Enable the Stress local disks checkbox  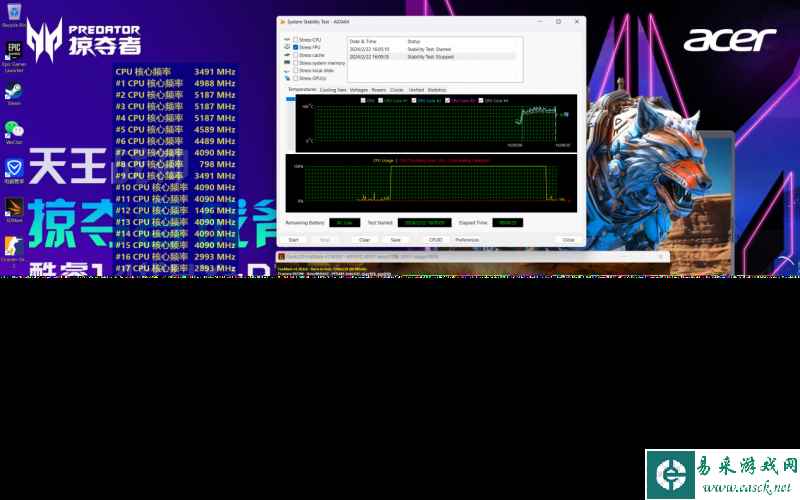tap(295, 71)
